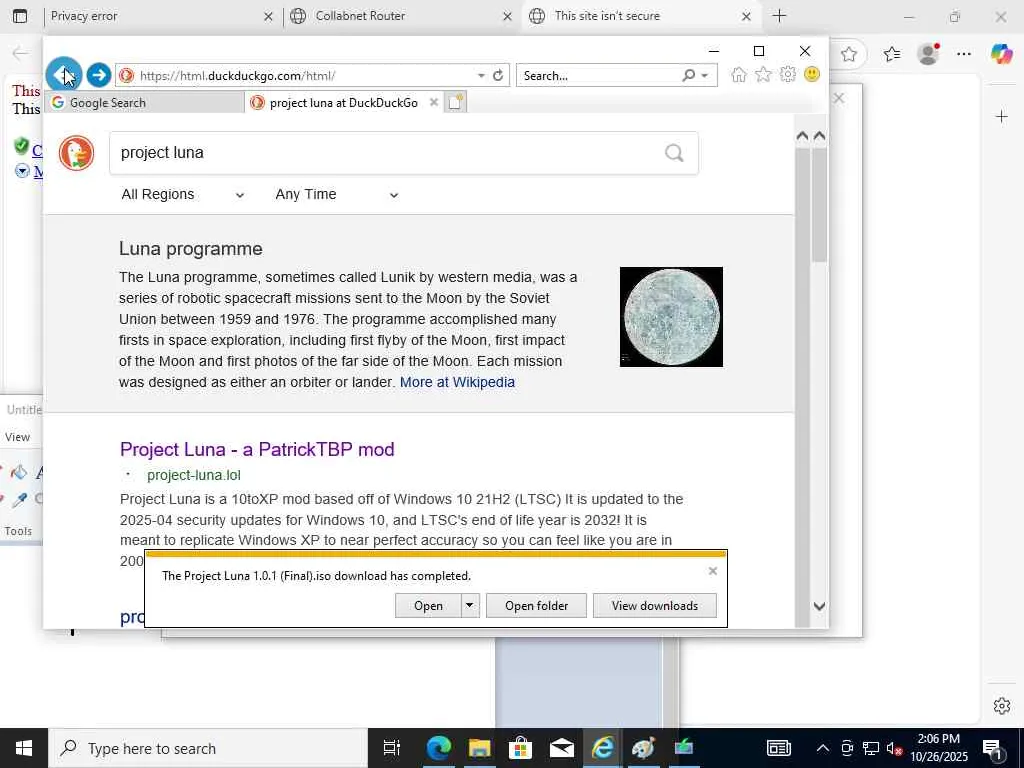
Task: Click the vertical scrollbar thumb
Action: click(819, 206)
